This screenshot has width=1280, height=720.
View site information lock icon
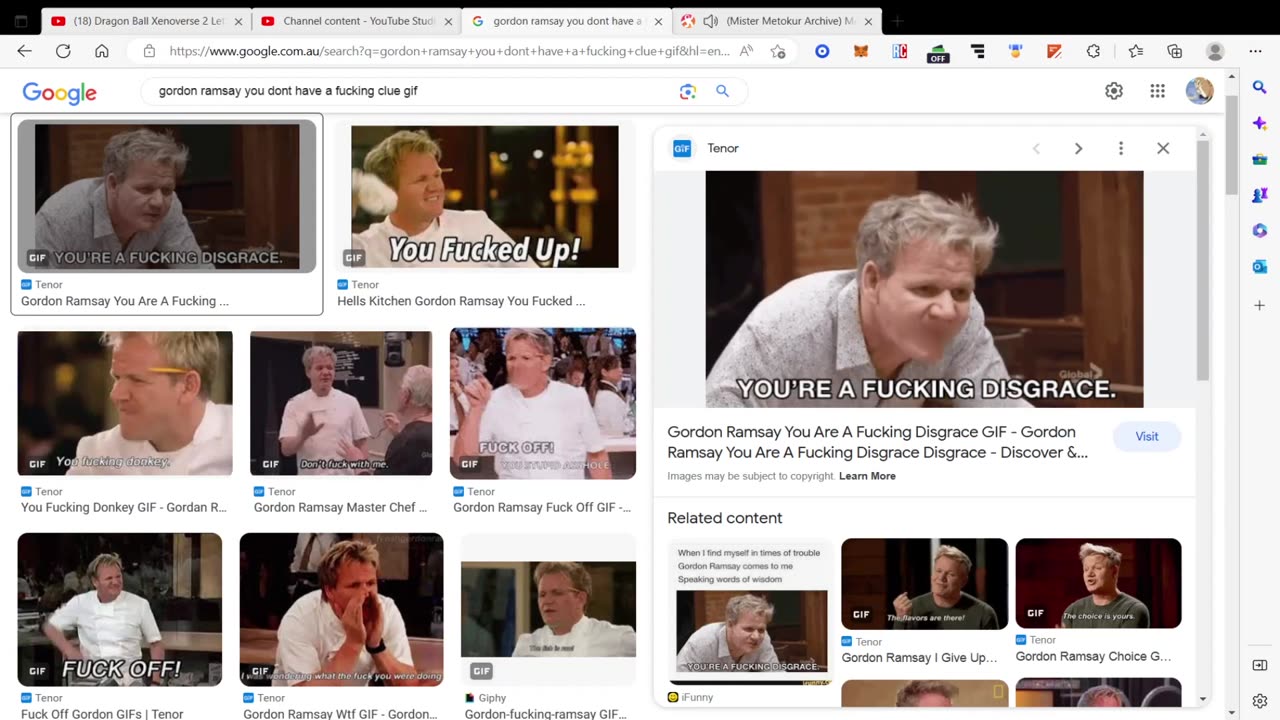click(x=149, y=51)
